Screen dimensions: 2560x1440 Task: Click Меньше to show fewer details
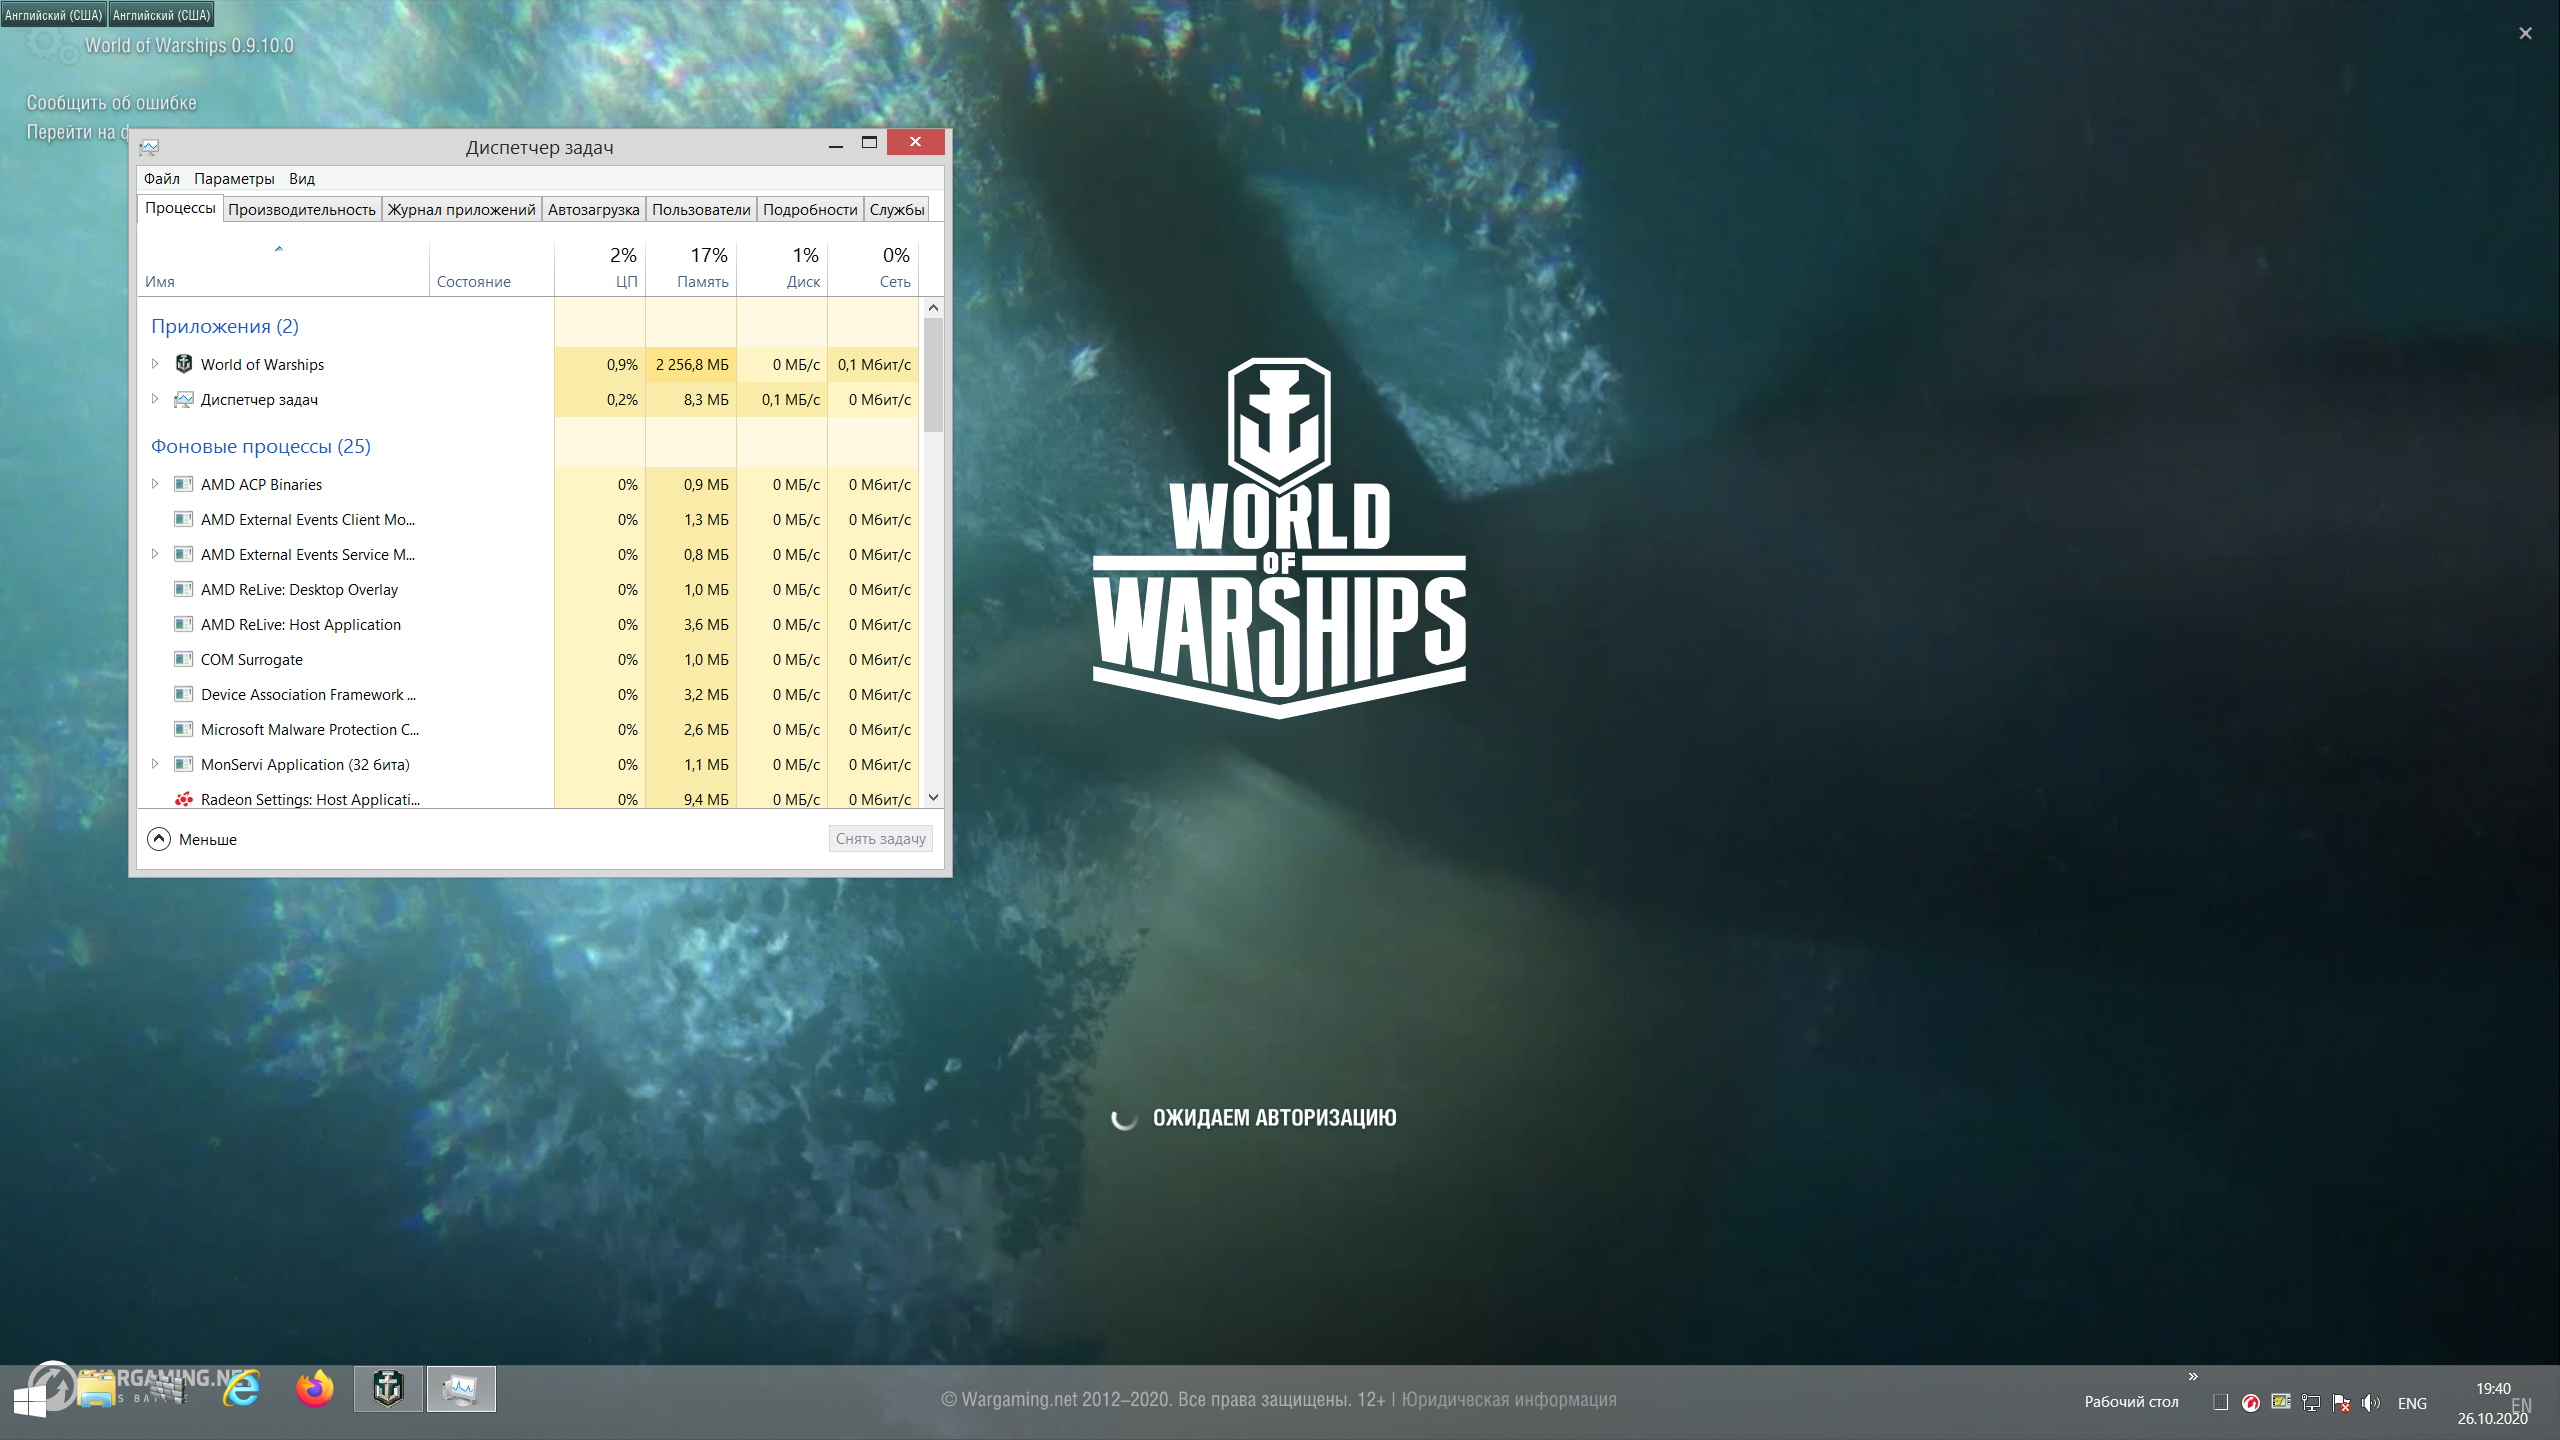pos(208,839)
